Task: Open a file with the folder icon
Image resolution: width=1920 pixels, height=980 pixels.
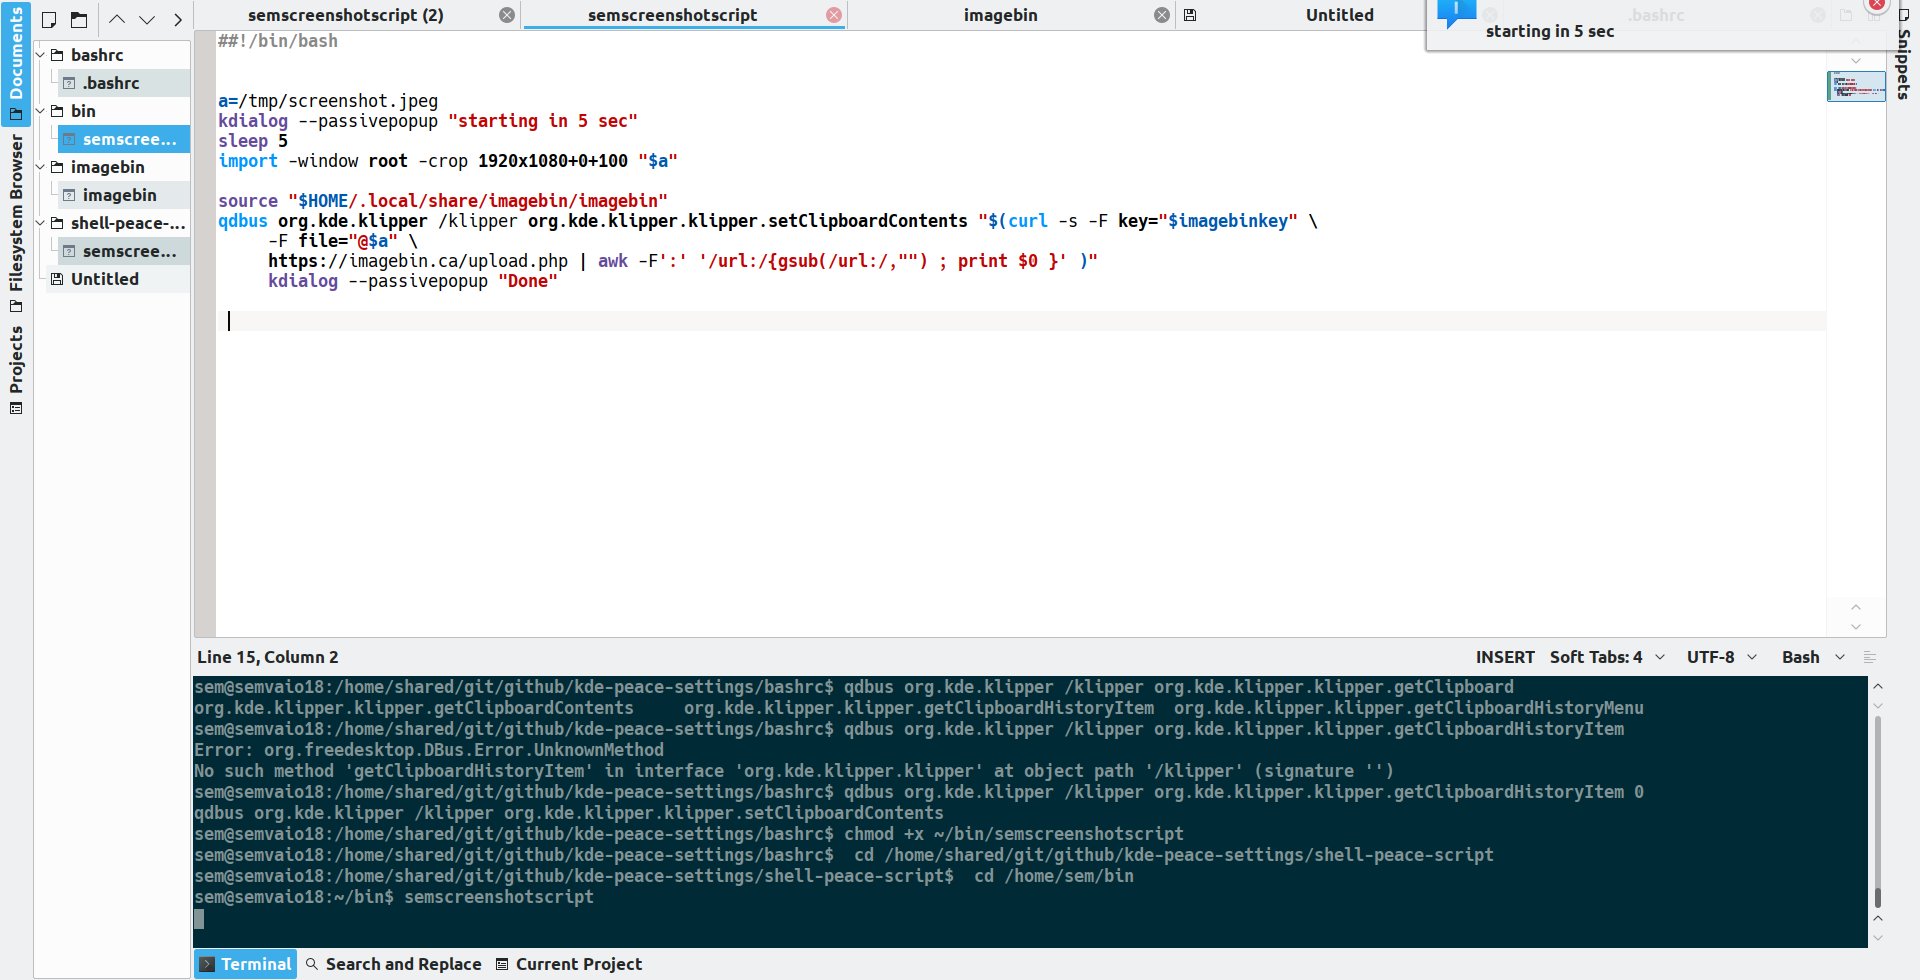Action: point(79,19)
